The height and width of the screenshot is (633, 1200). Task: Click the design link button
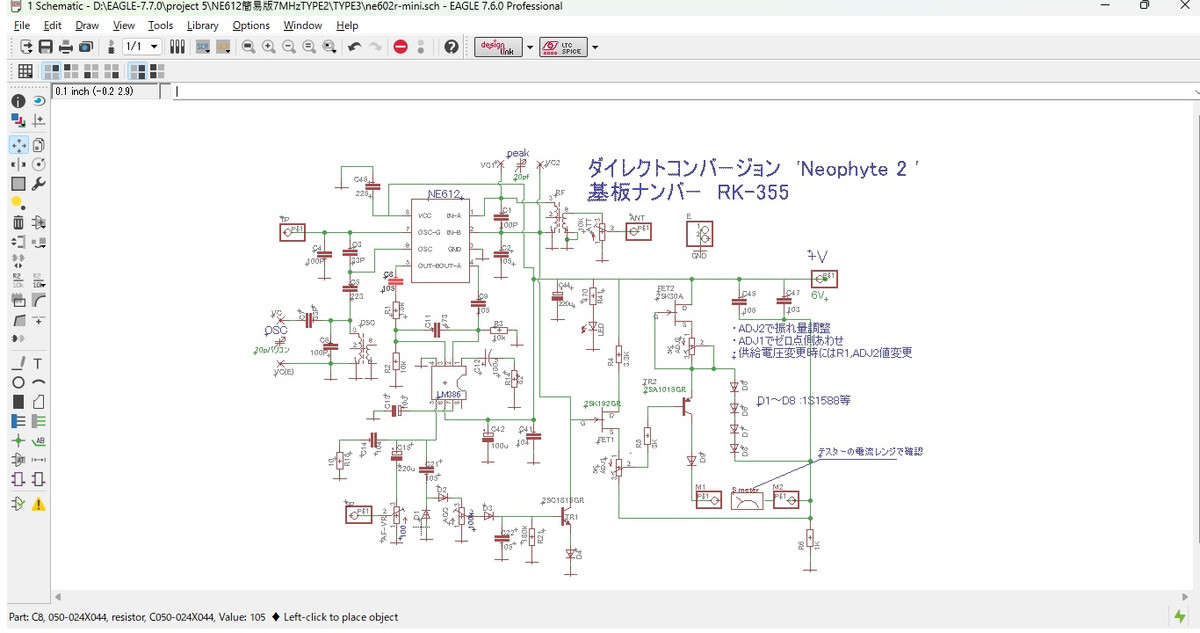499,47
